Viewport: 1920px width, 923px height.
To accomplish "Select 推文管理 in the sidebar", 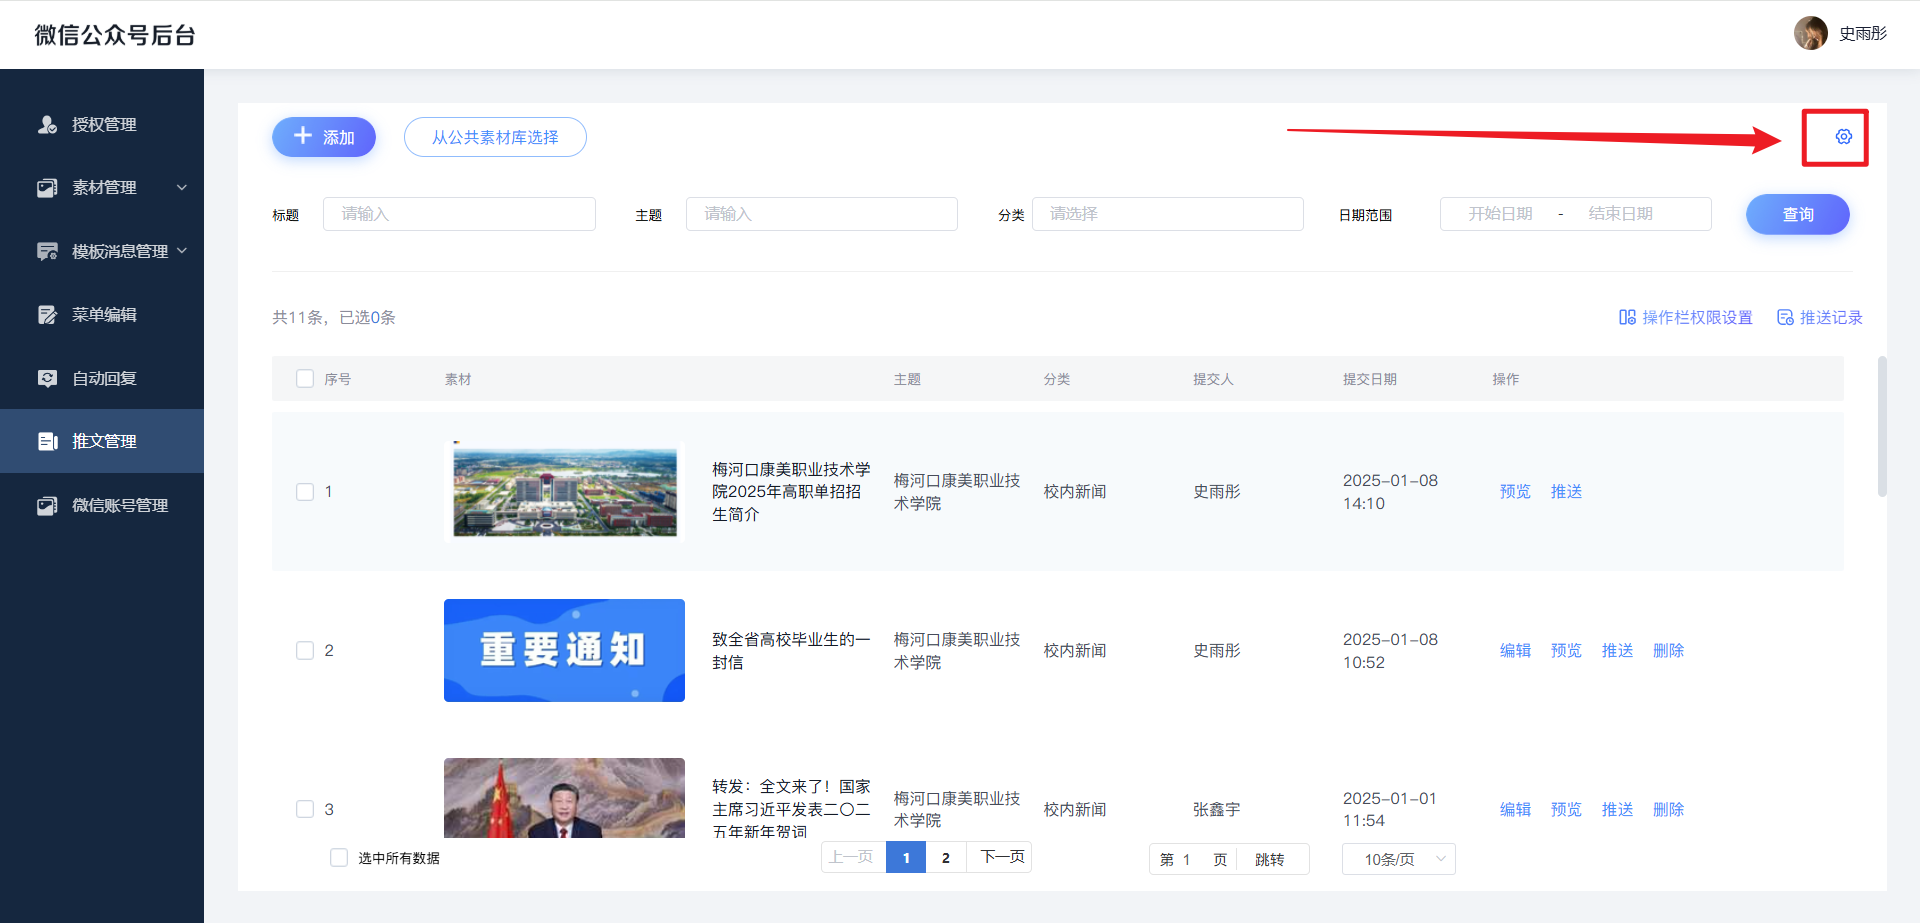I will (x=103, y=441).
